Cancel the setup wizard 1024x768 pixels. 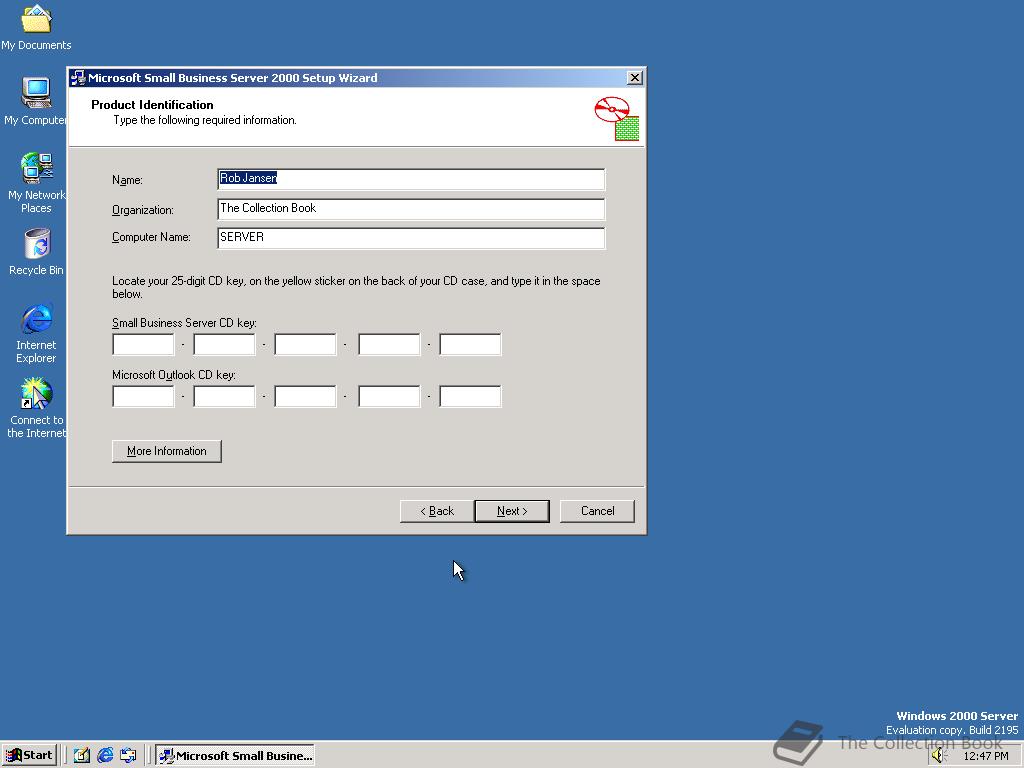[x=598, y=511]
